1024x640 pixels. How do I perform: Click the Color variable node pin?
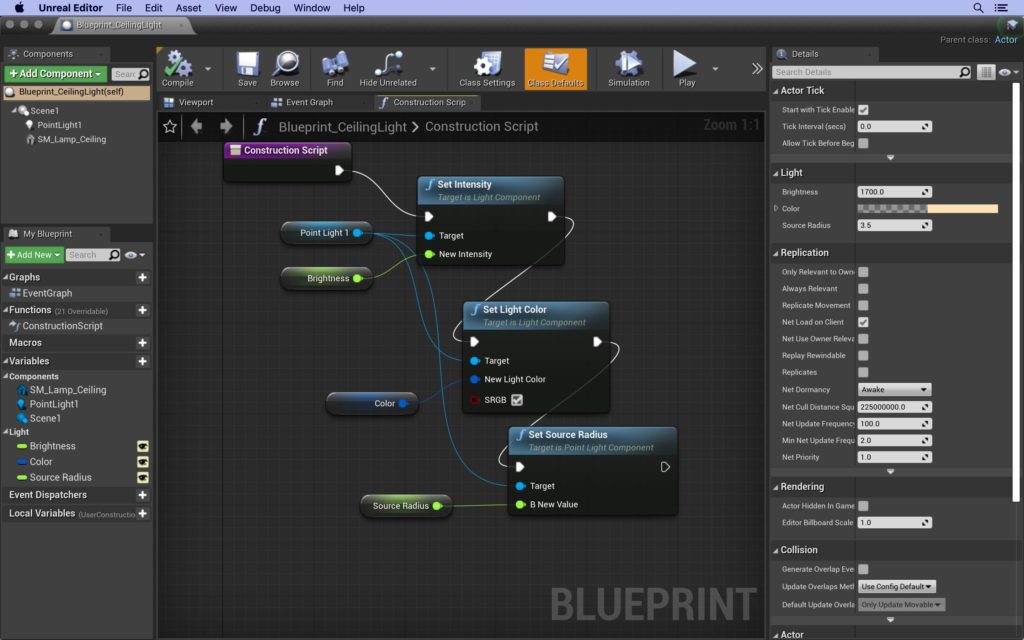pyautogui.click(x=403, y=404)
